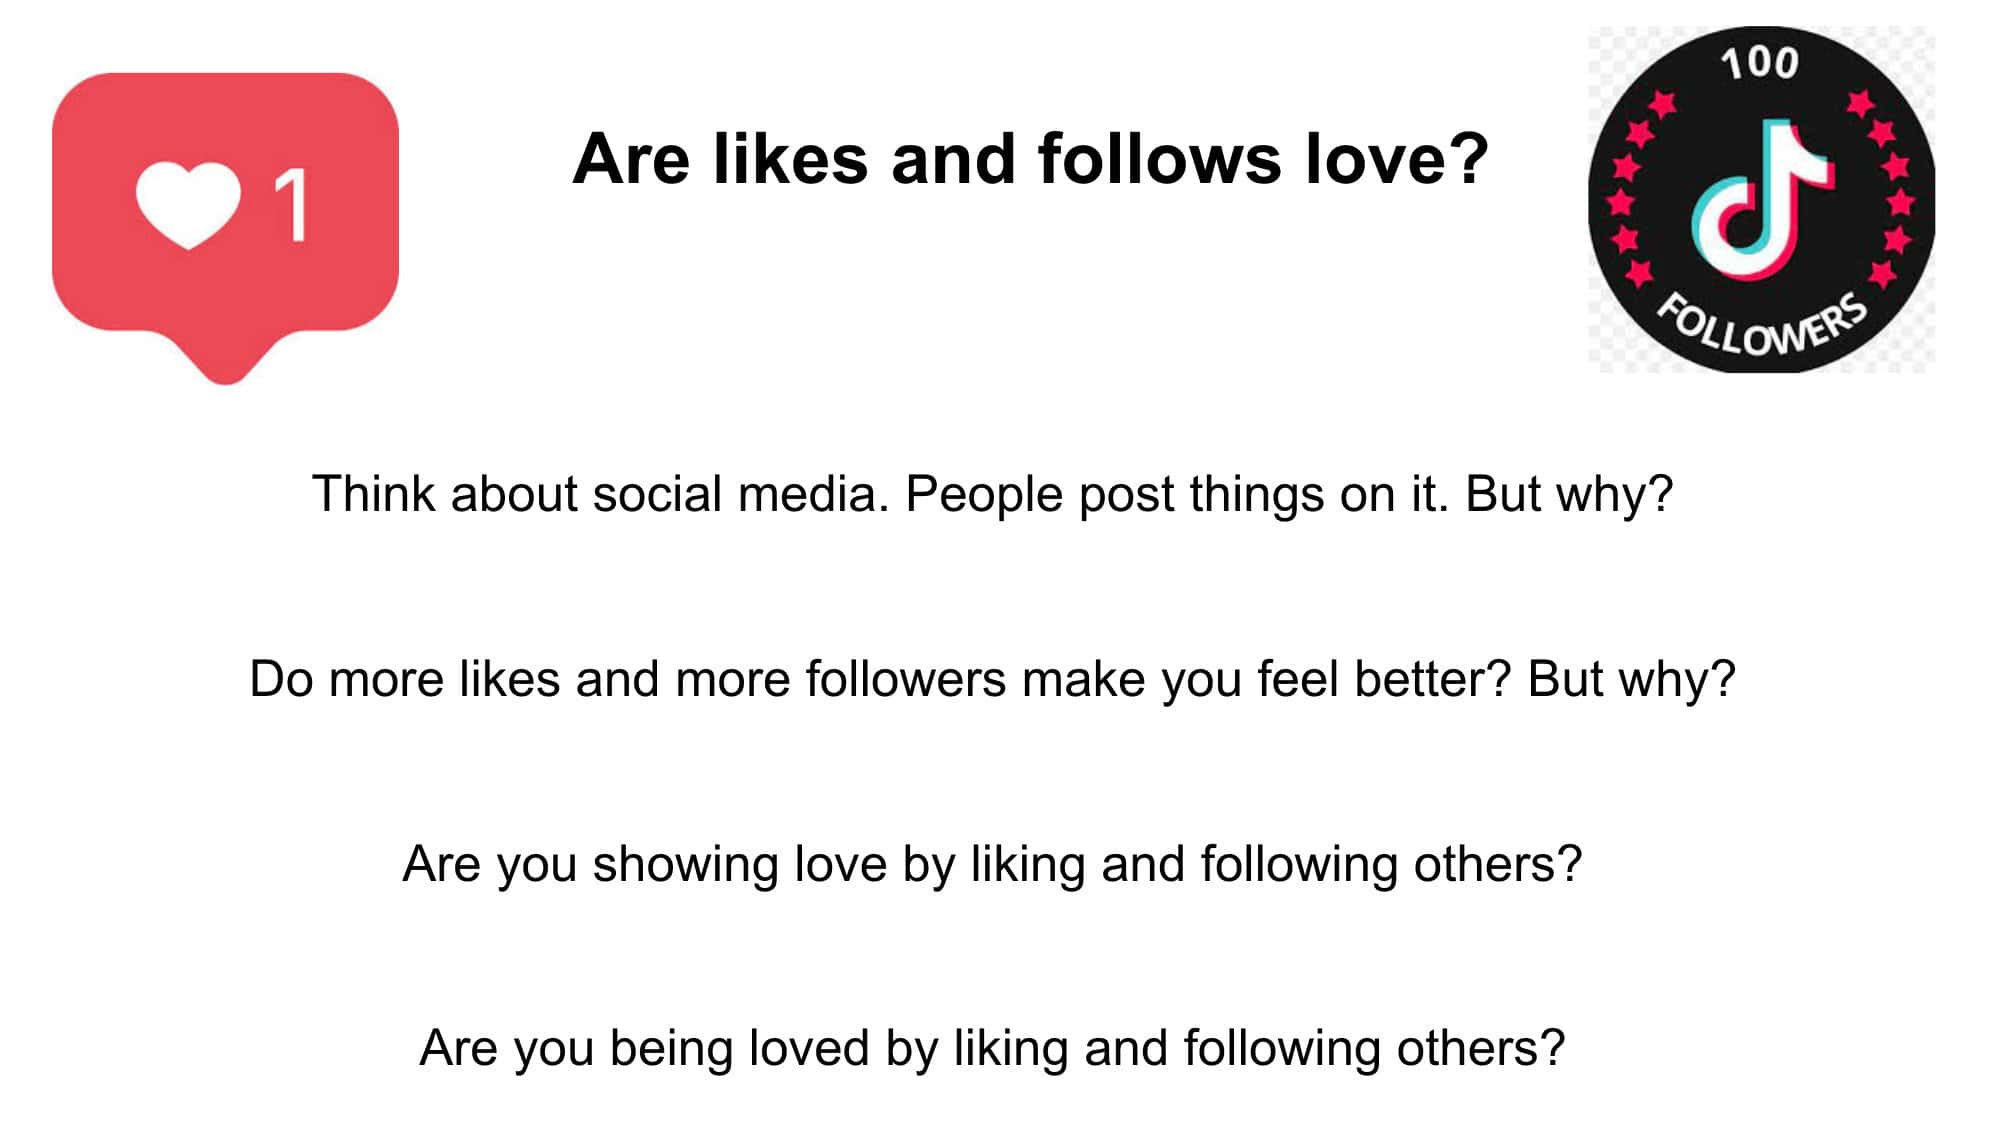Click "But why?" after "feel better?"
Image resolution: width=1998 pixels, height=1132 pixels.
point(1632,679)
